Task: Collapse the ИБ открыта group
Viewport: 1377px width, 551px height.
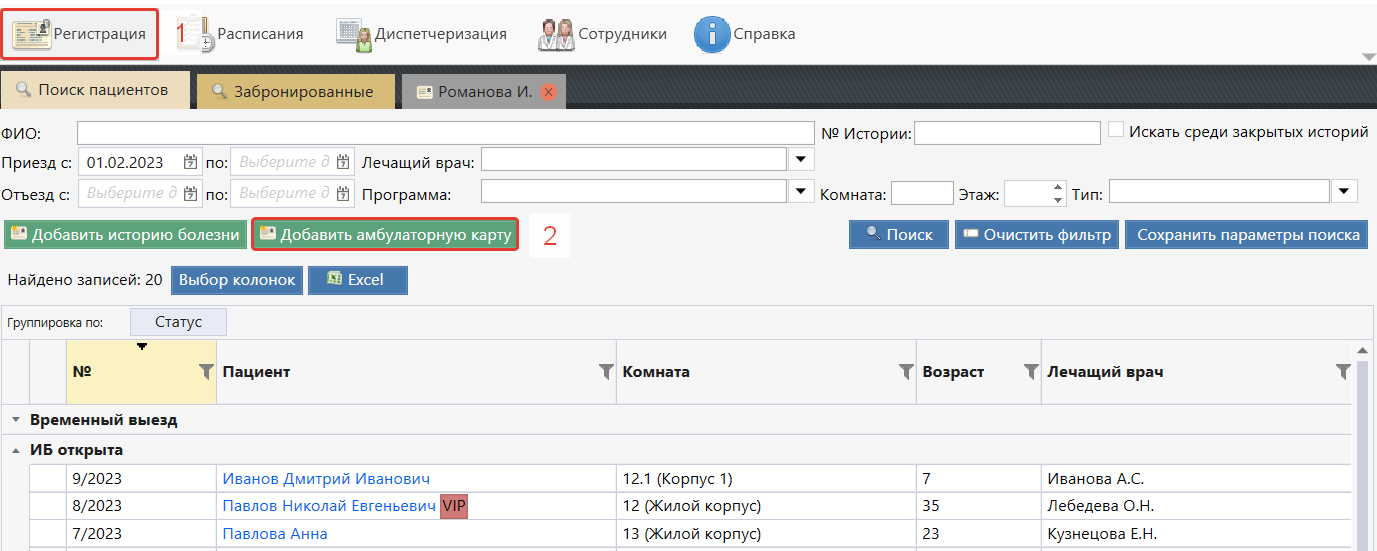Action: point(16,450)
